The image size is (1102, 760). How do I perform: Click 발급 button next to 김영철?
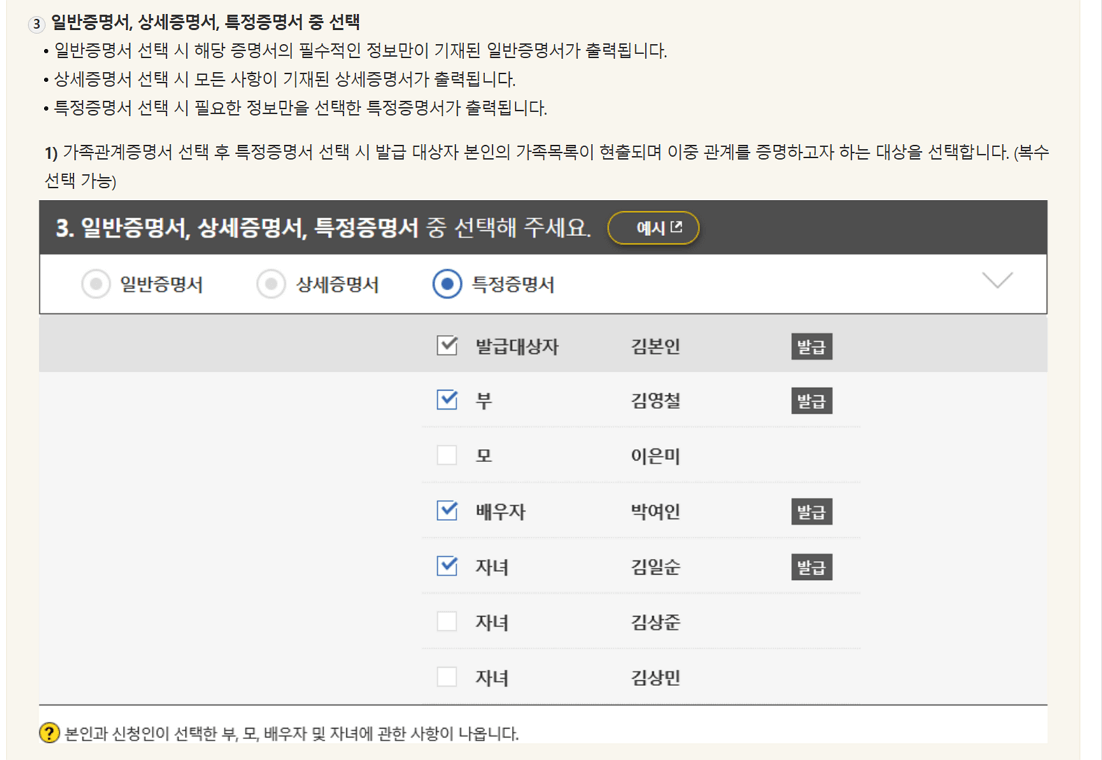811,399
